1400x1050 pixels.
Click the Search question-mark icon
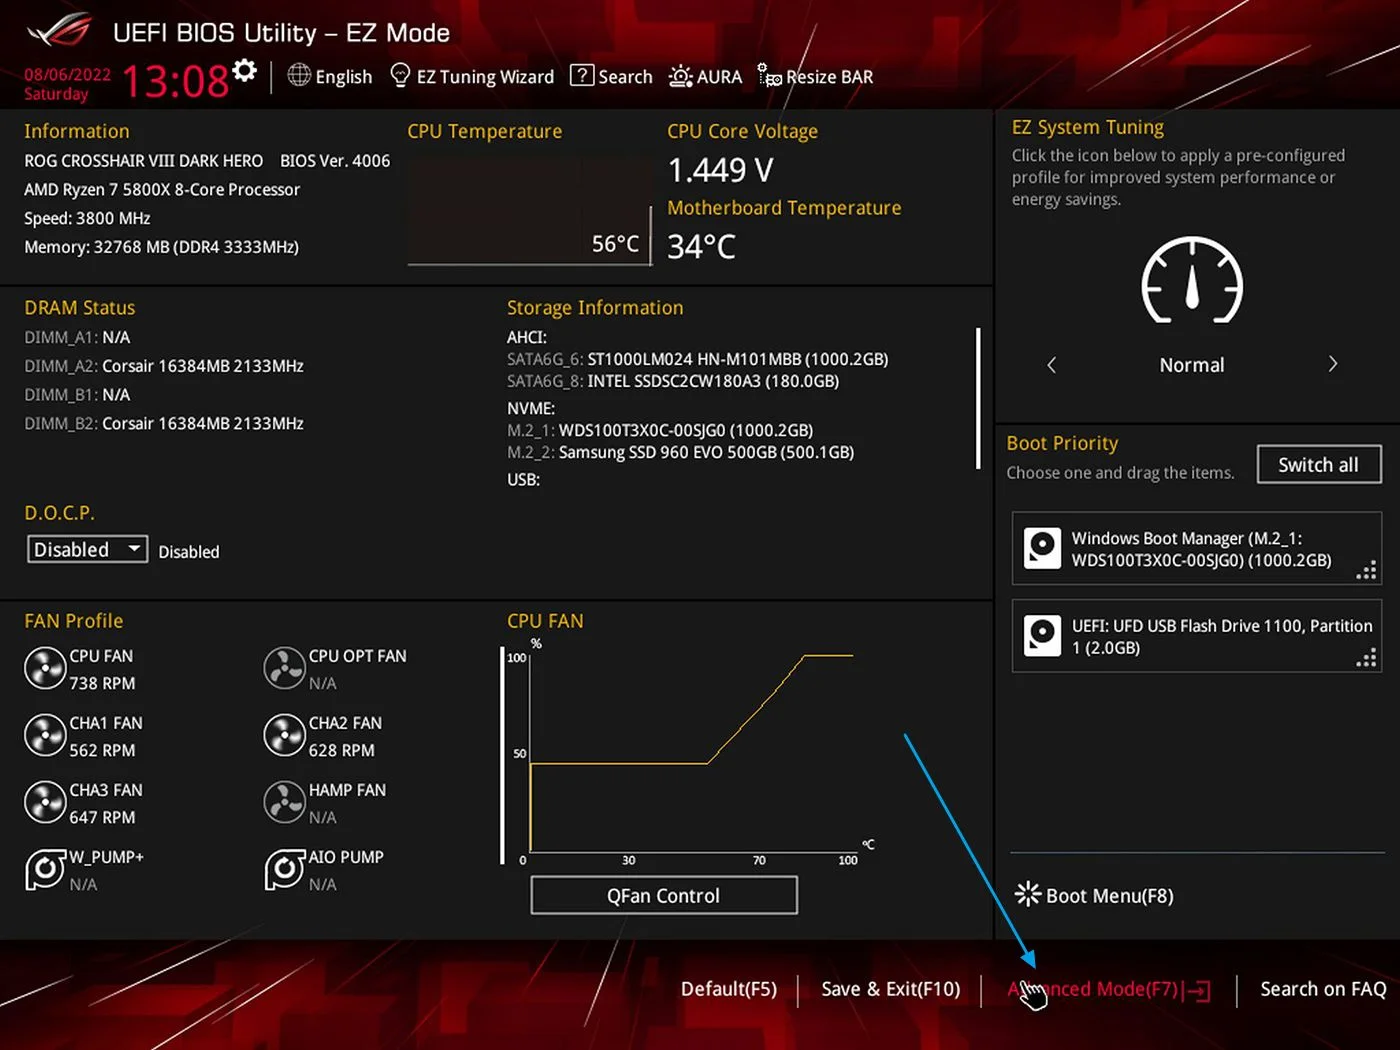(582, 76)
